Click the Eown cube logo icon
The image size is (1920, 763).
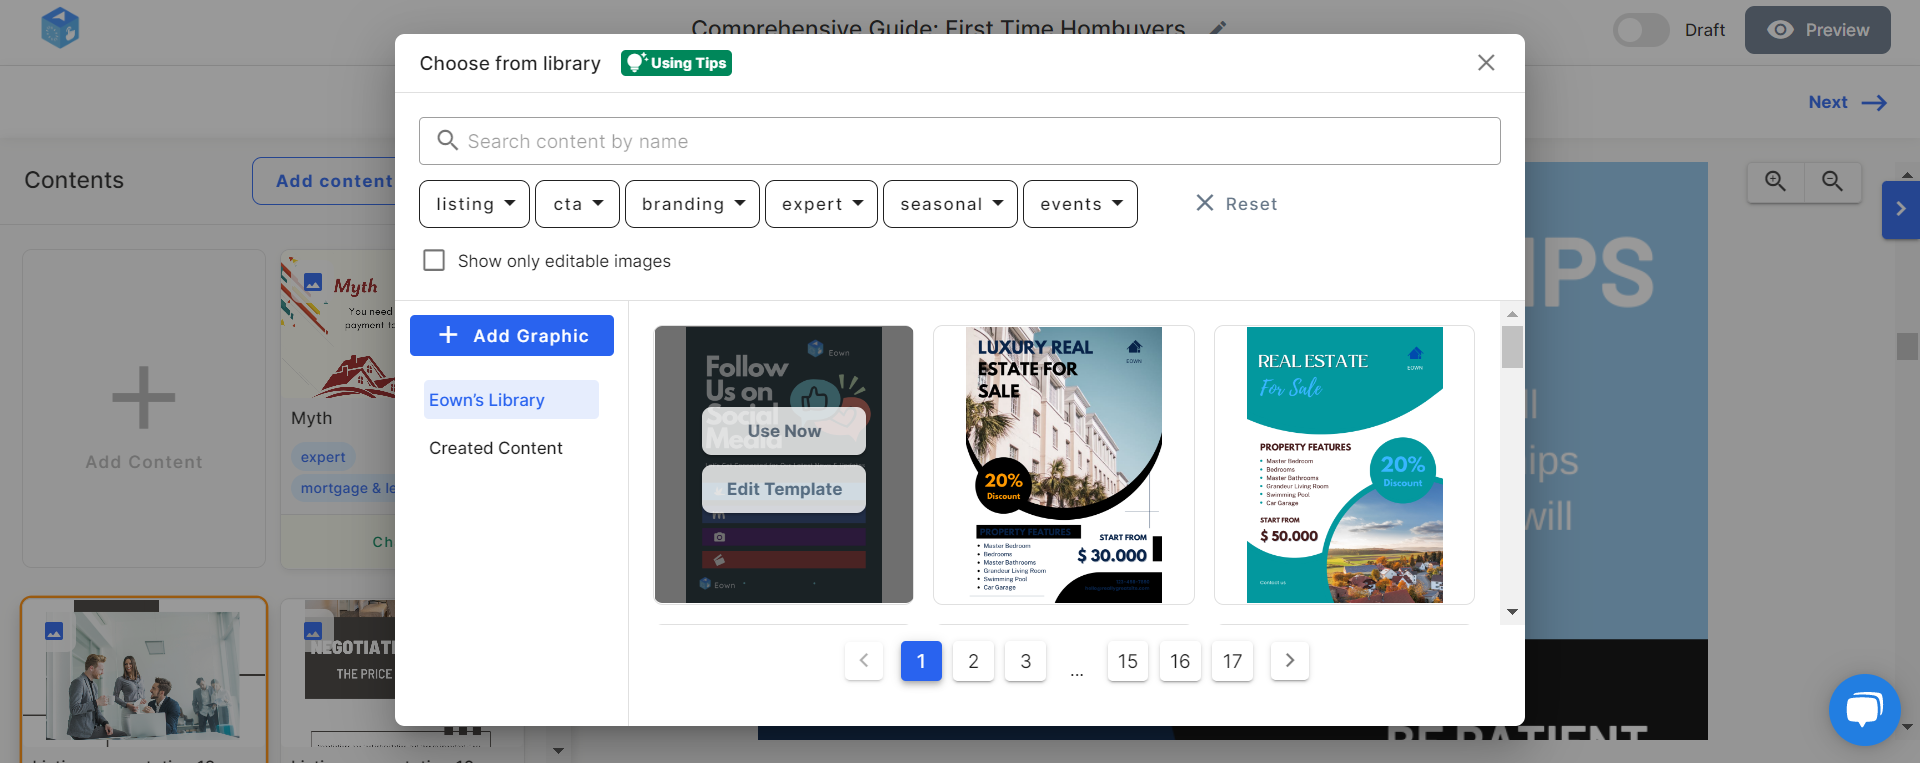point(60,28)
